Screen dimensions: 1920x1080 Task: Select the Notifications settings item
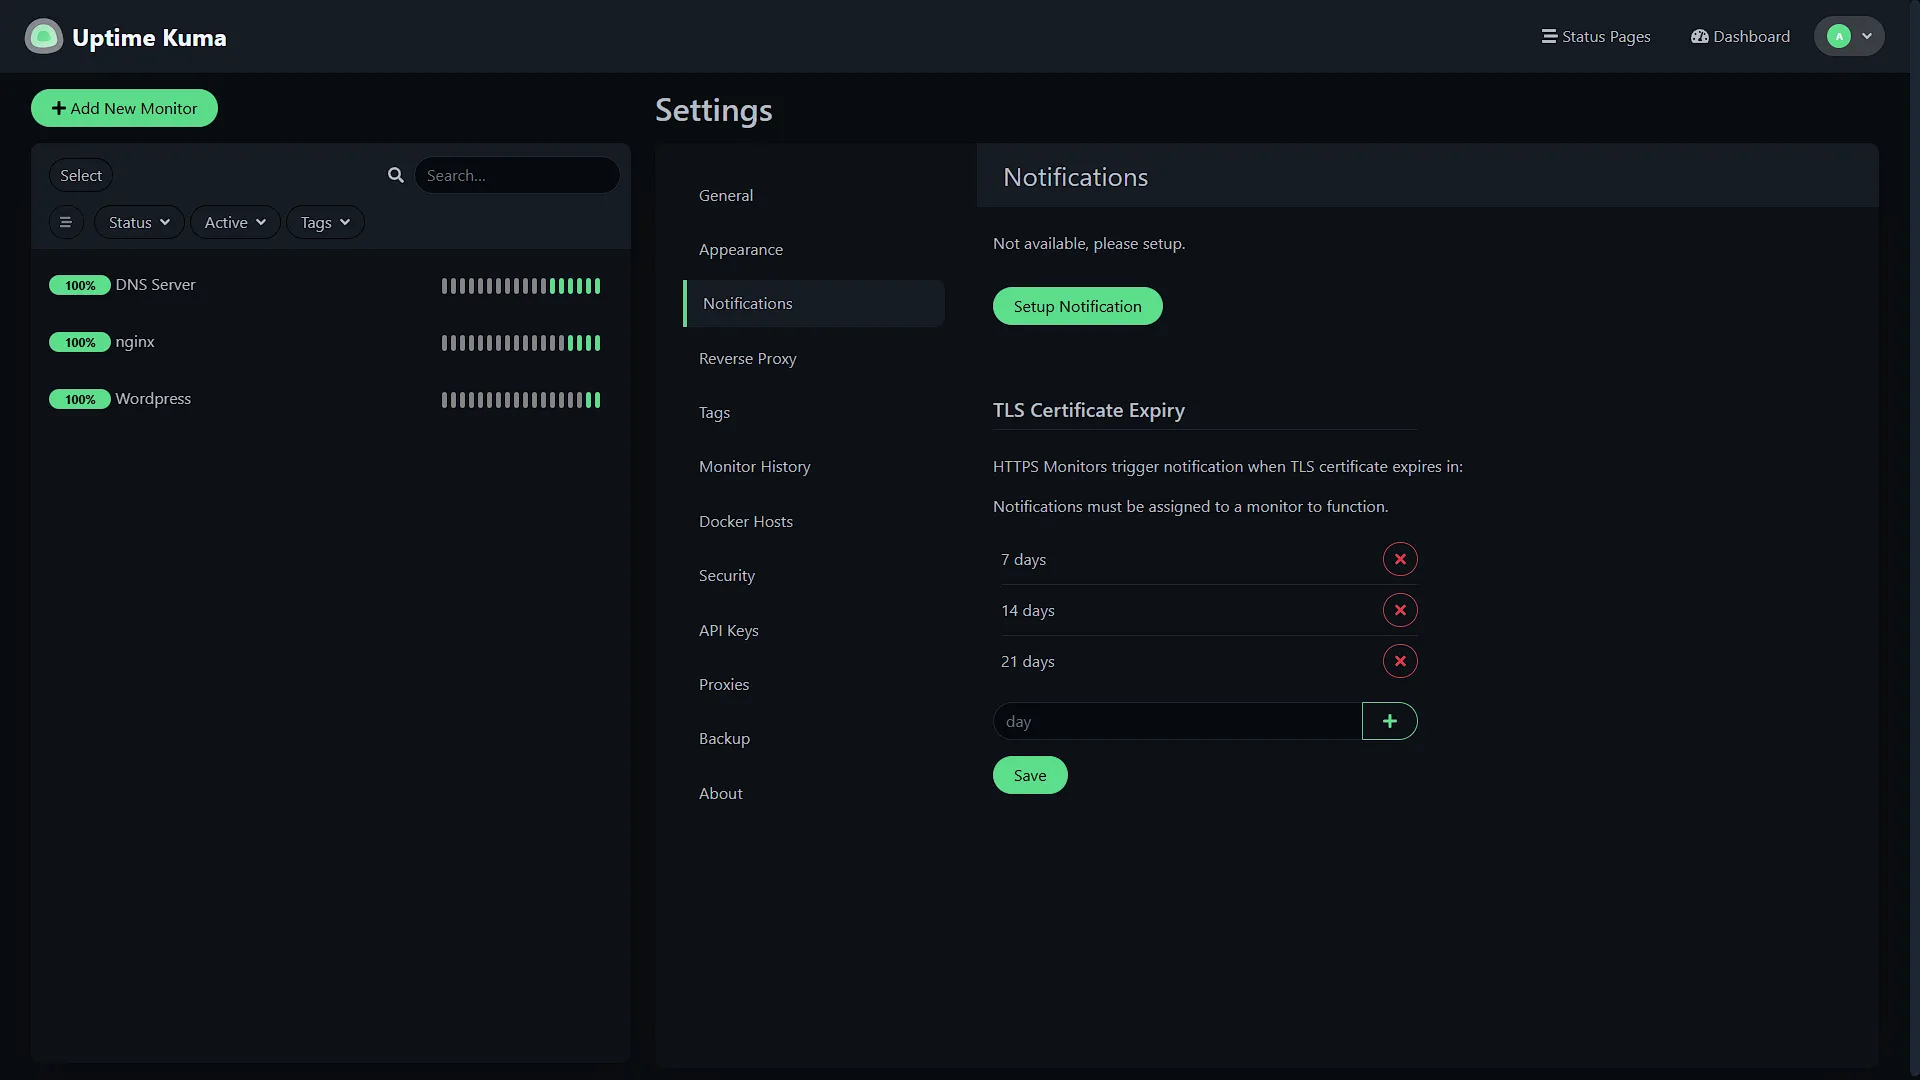(814, 303)
